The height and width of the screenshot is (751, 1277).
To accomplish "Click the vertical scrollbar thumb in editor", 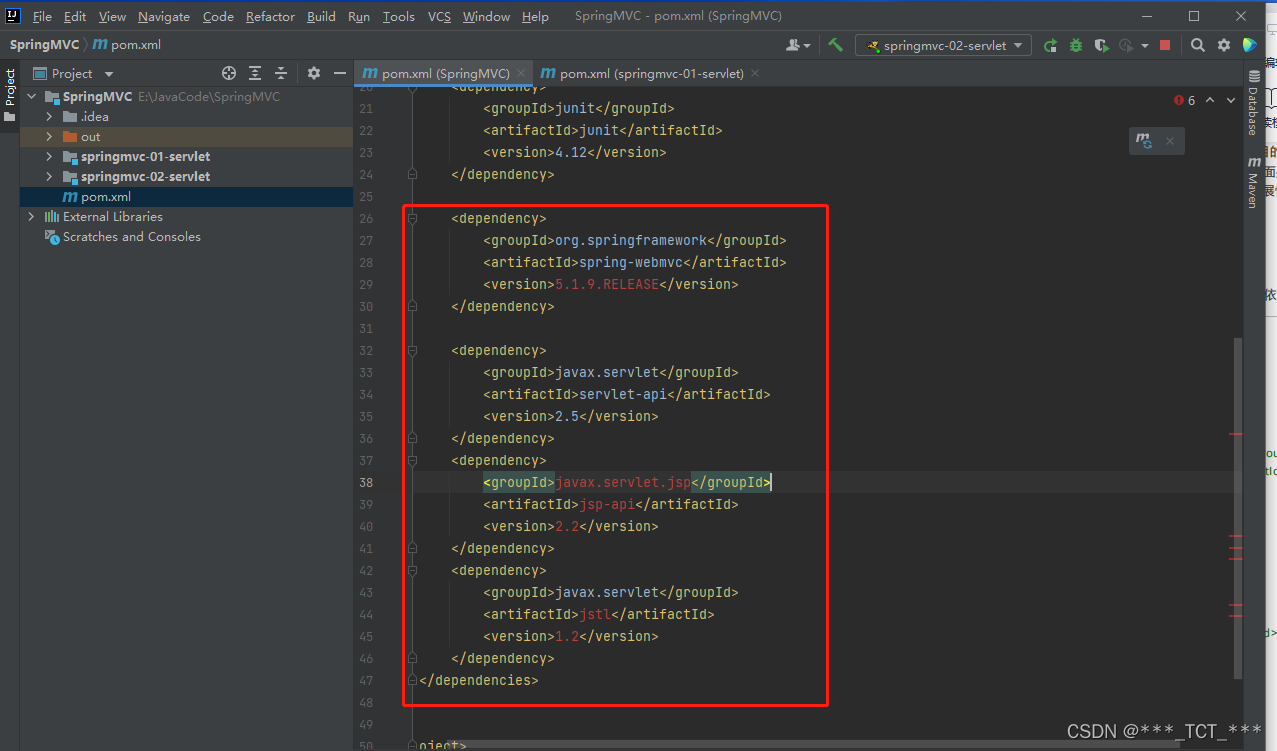I will (1237, 508).
